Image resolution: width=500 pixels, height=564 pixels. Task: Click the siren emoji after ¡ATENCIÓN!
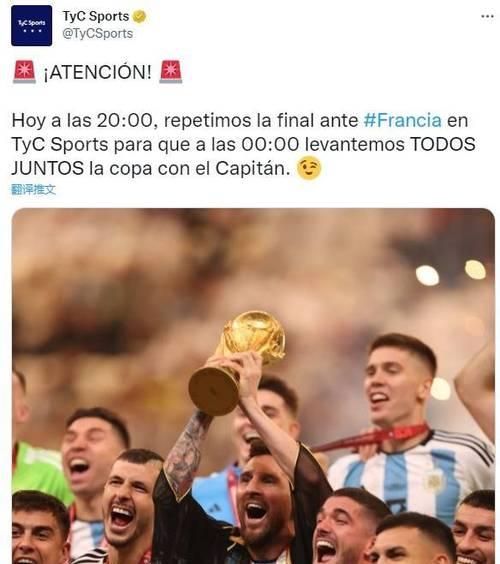pyautogui.click(x=171, y=72)
